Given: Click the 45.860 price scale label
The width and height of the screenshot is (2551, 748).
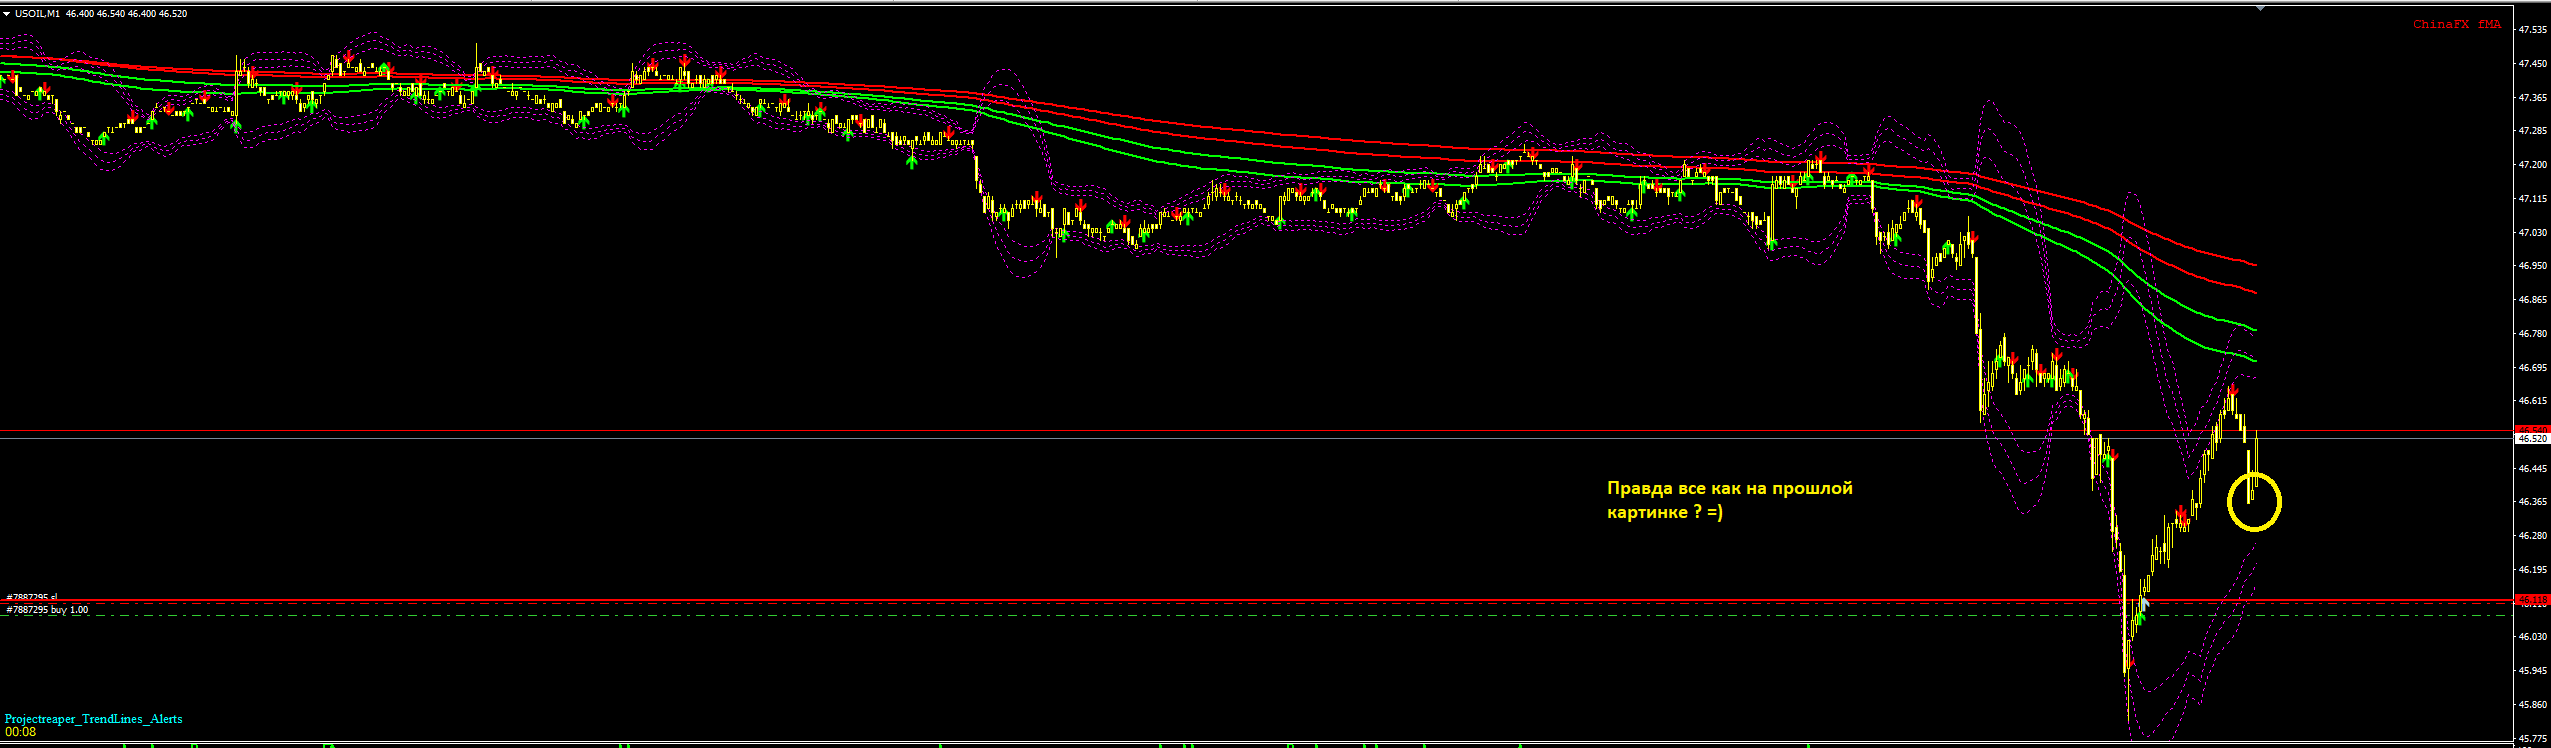Looking at the screenshot, I should [2533, 705].
